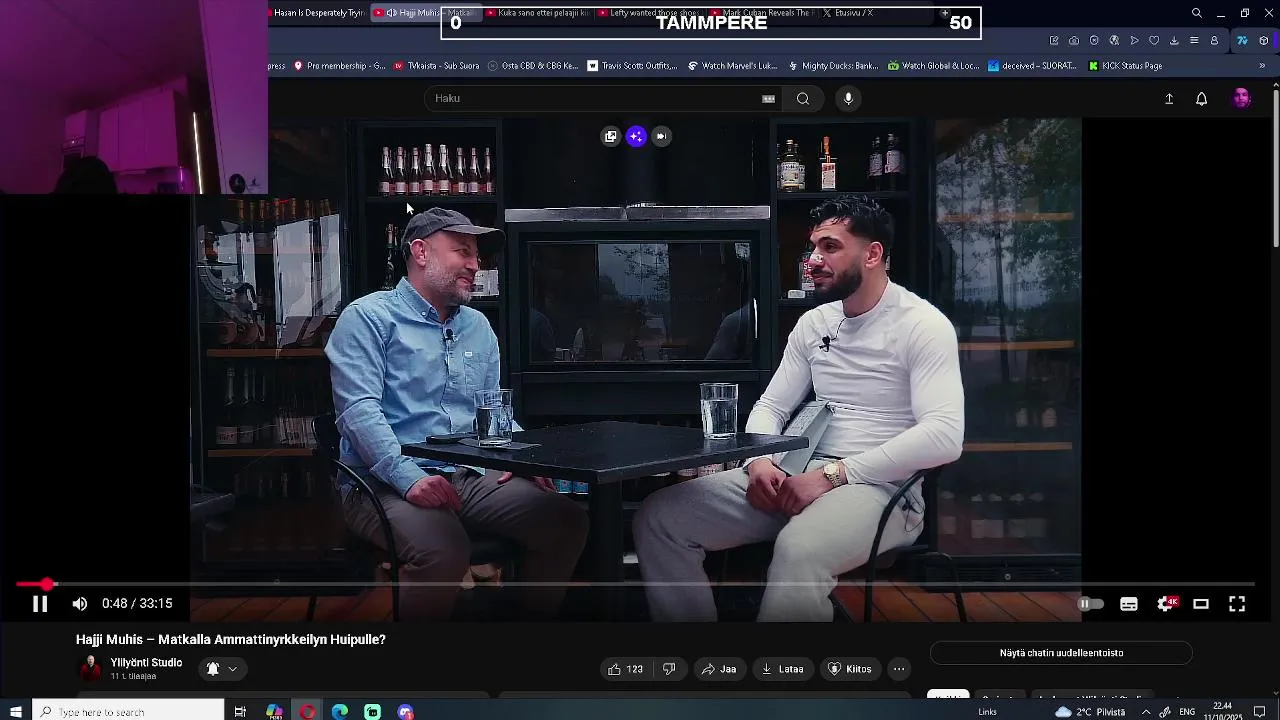Pause the video playback

point(40,604)
